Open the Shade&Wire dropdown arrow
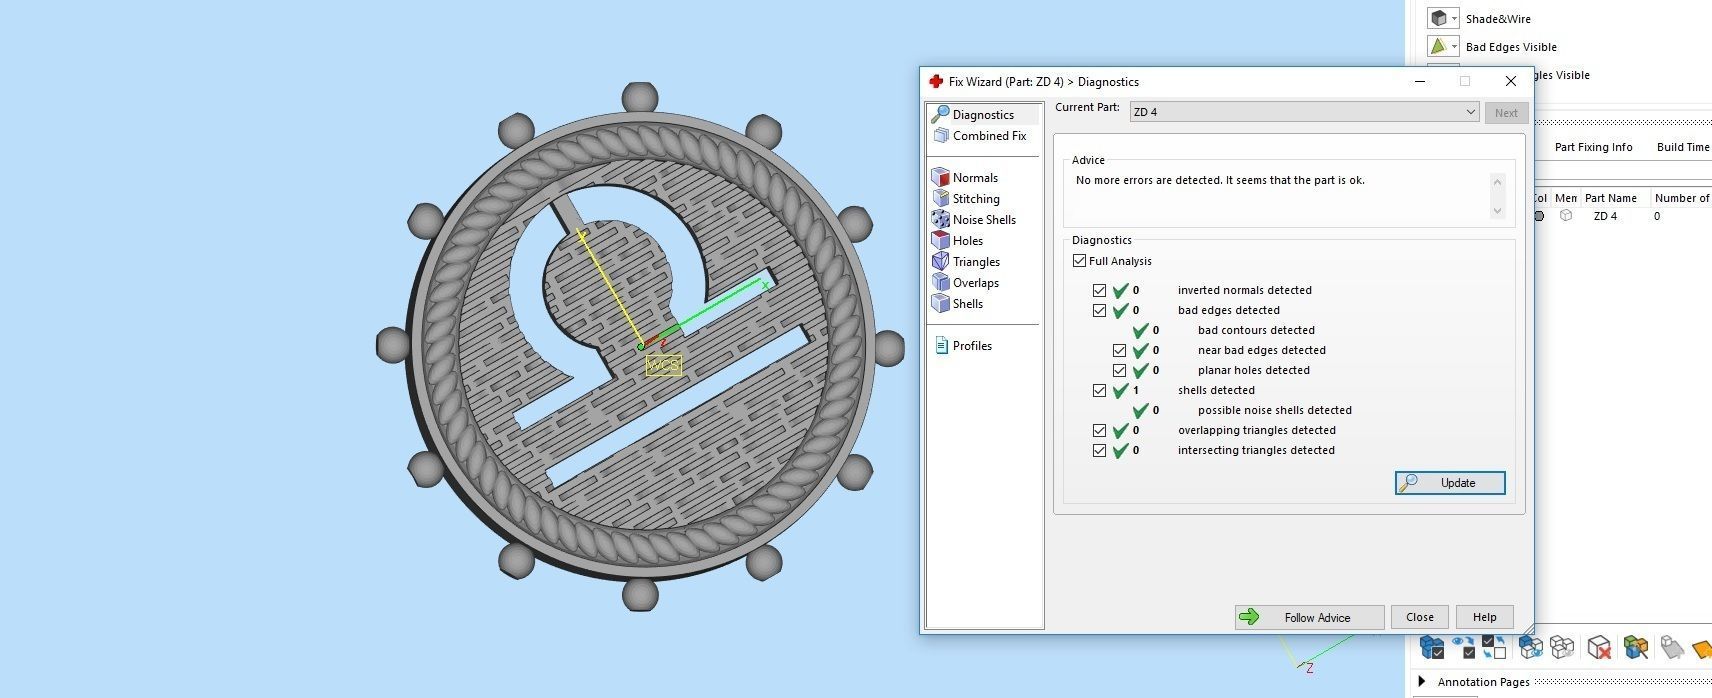The height and width of the screenshot is (698, 1712). [1454, 19]
